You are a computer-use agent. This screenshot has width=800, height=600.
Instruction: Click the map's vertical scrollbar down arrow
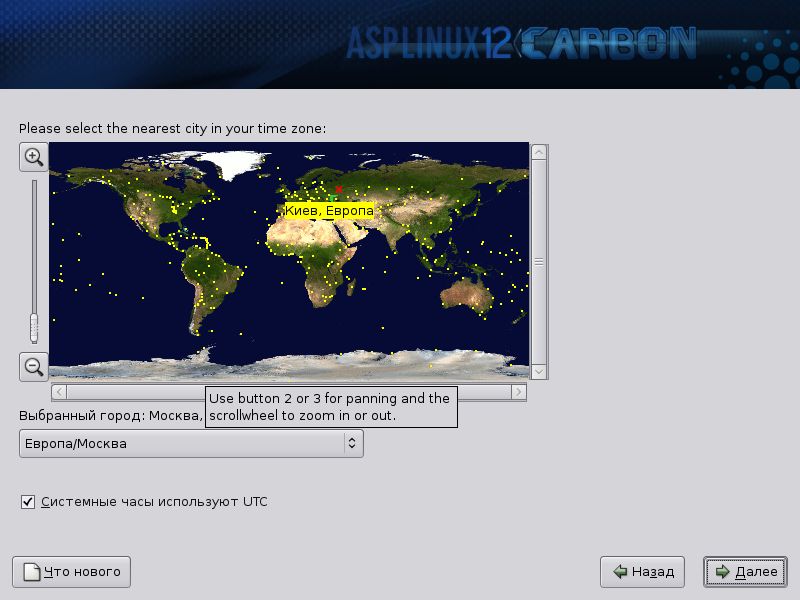(539, 371)
